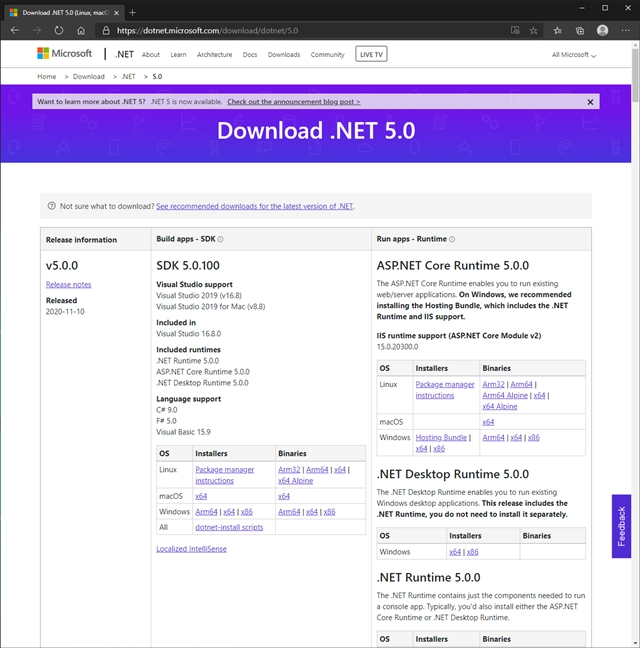
Task: Add this page to favorites star icon
Action: [533, 30]
